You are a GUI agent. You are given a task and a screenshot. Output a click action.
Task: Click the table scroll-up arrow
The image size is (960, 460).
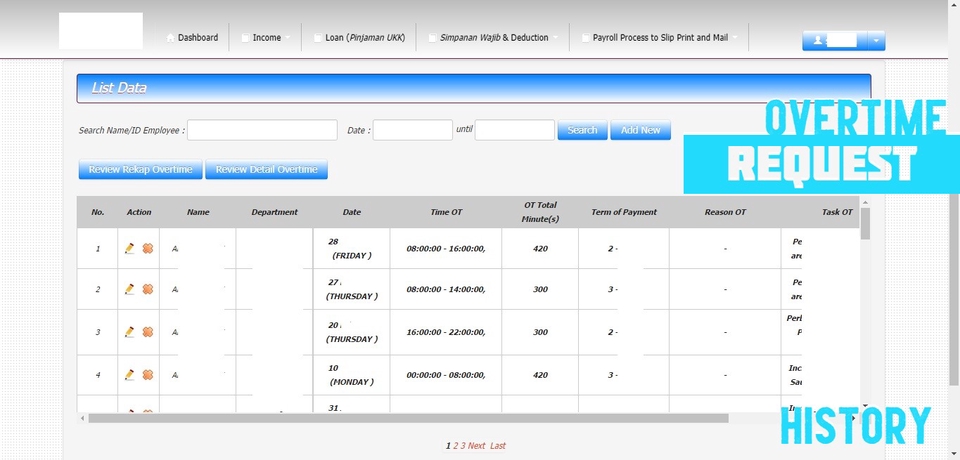coord(865,202)
